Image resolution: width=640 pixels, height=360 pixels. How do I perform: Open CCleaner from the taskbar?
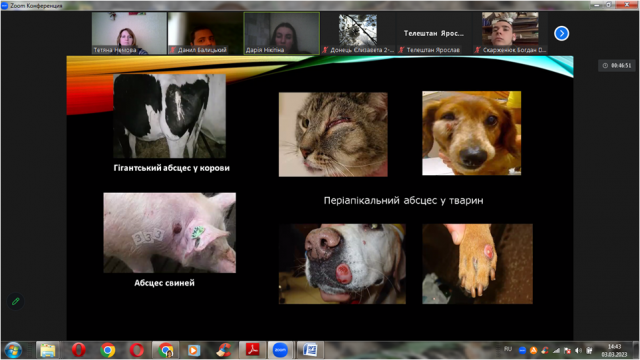tap(223, 350)
